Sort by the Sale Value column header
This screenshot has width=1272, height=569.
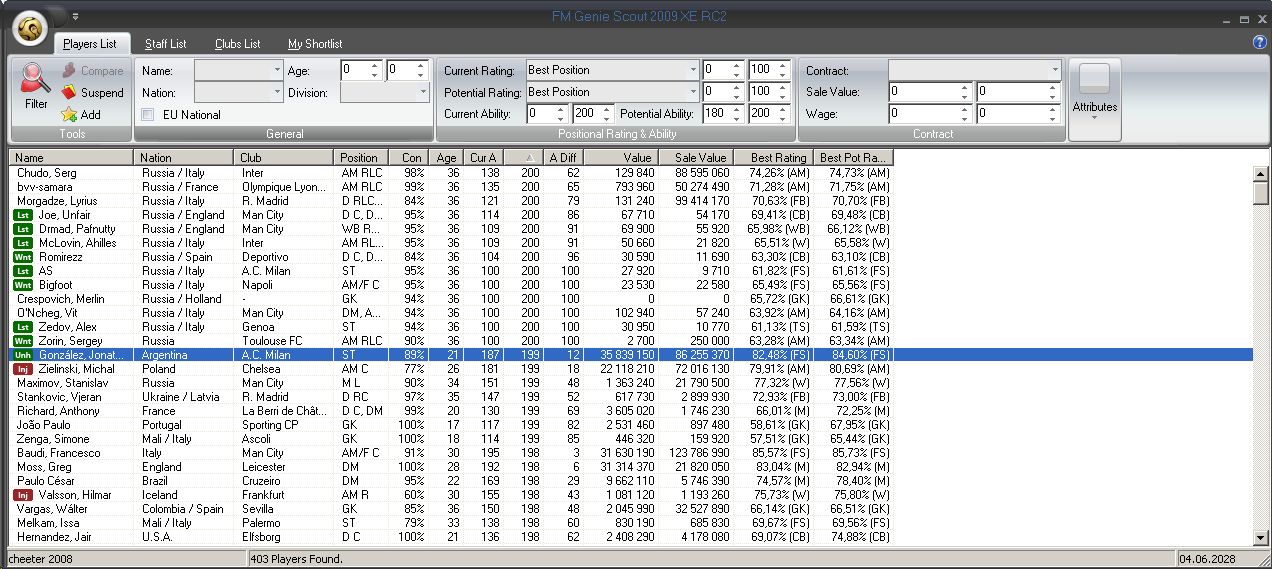coord(699,157)
